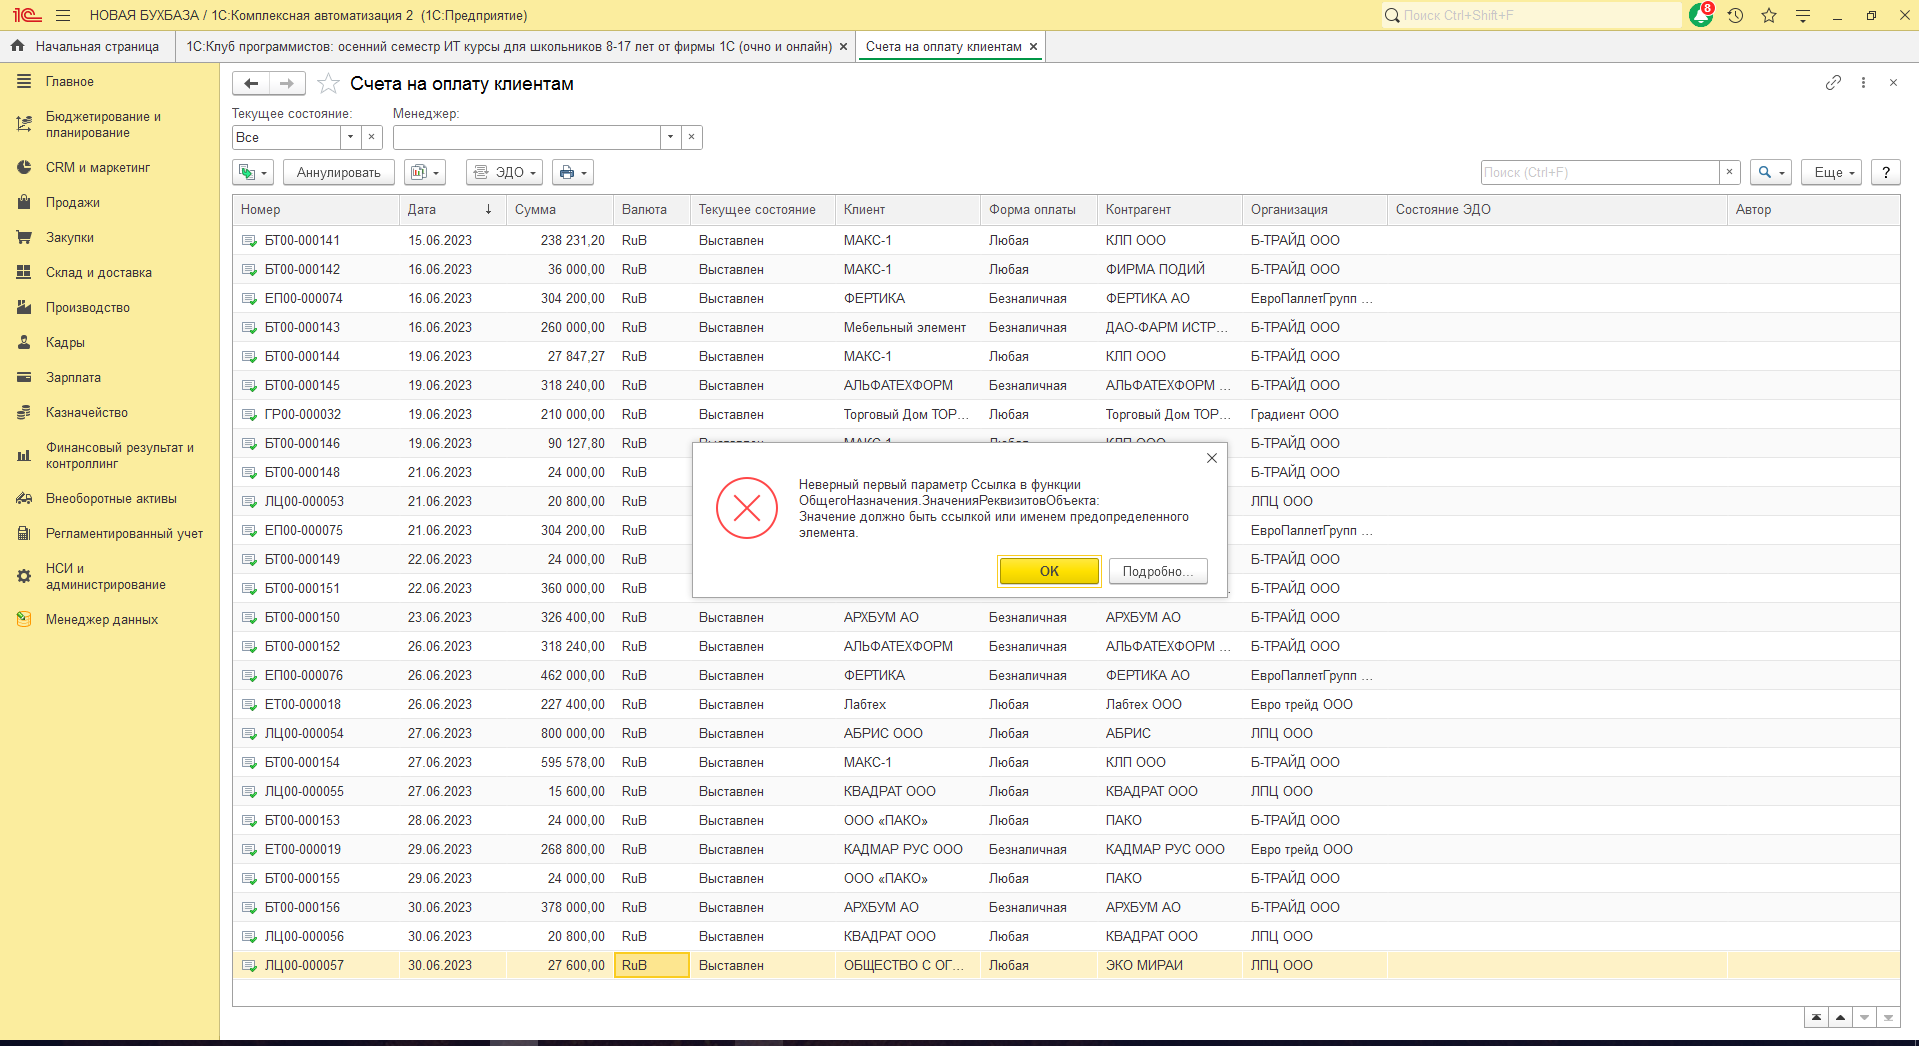
Task: Open Казначейство in the sidebar
Action: coord(86,412)
